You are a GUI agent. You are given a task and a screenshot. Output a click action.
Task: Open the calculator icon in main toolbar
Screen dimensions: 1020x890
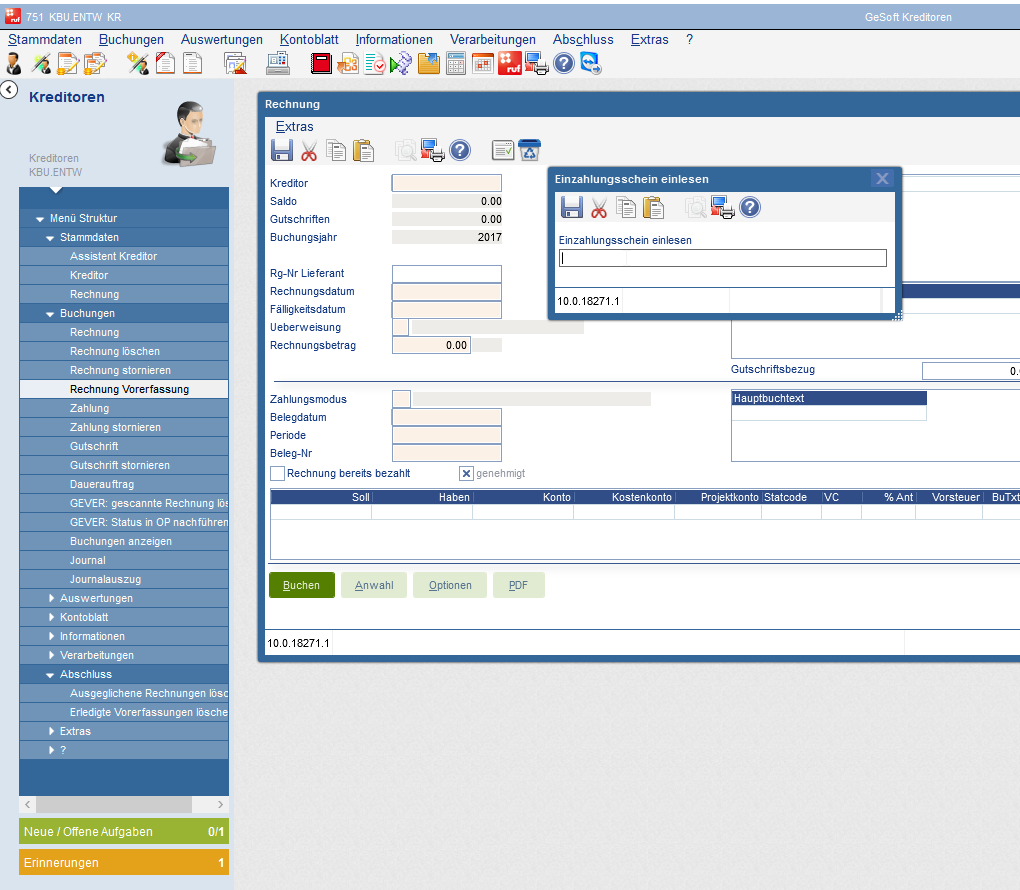[456, 64]
